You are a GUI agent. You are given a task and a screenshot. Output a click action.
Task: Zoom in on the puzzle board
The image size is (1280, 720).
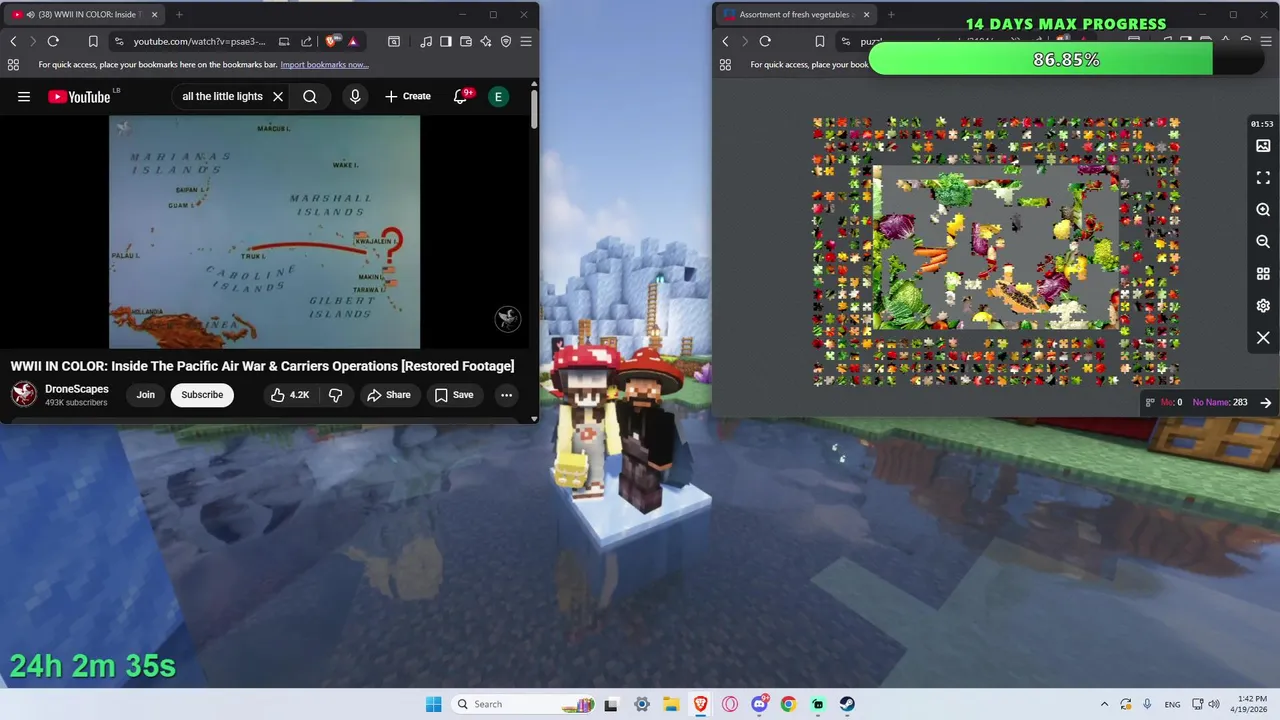pyautogui.click(x=1263, y=210)
